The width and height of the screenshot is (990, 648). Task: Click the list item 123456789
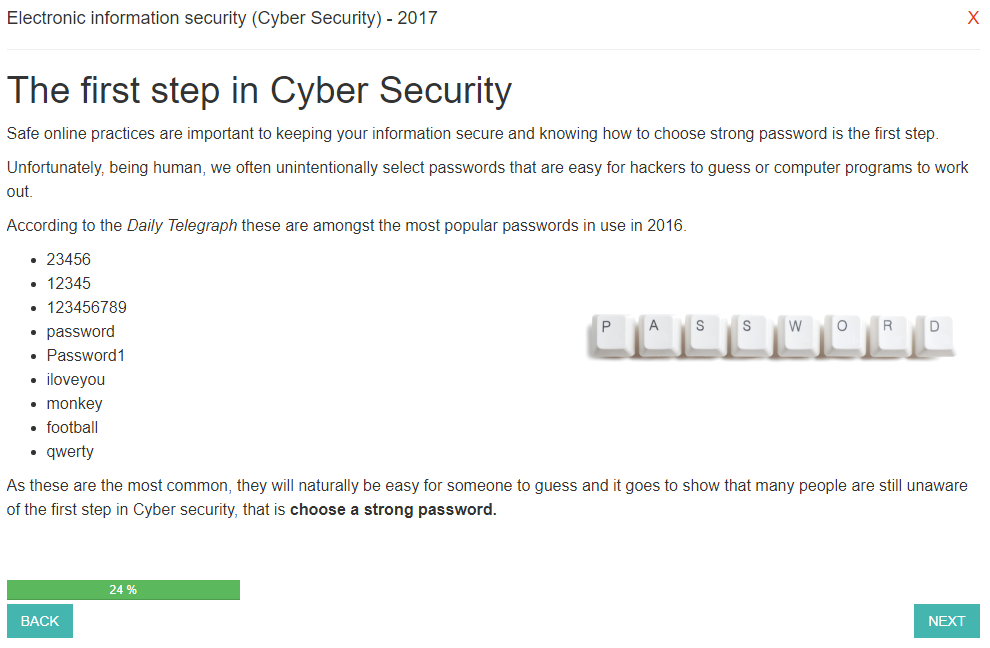tap(86, 308)
